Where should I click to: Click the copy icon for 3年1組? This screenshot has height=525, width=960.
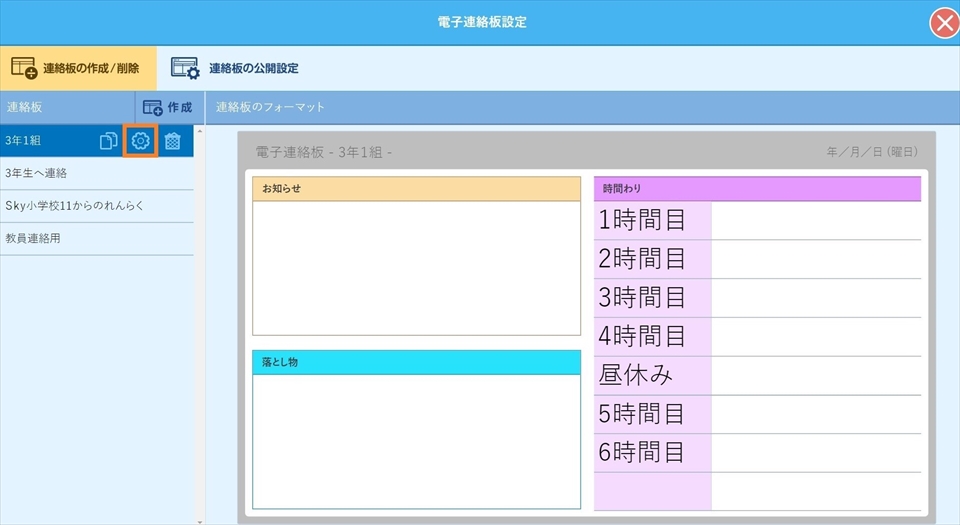tap(109, 141)
